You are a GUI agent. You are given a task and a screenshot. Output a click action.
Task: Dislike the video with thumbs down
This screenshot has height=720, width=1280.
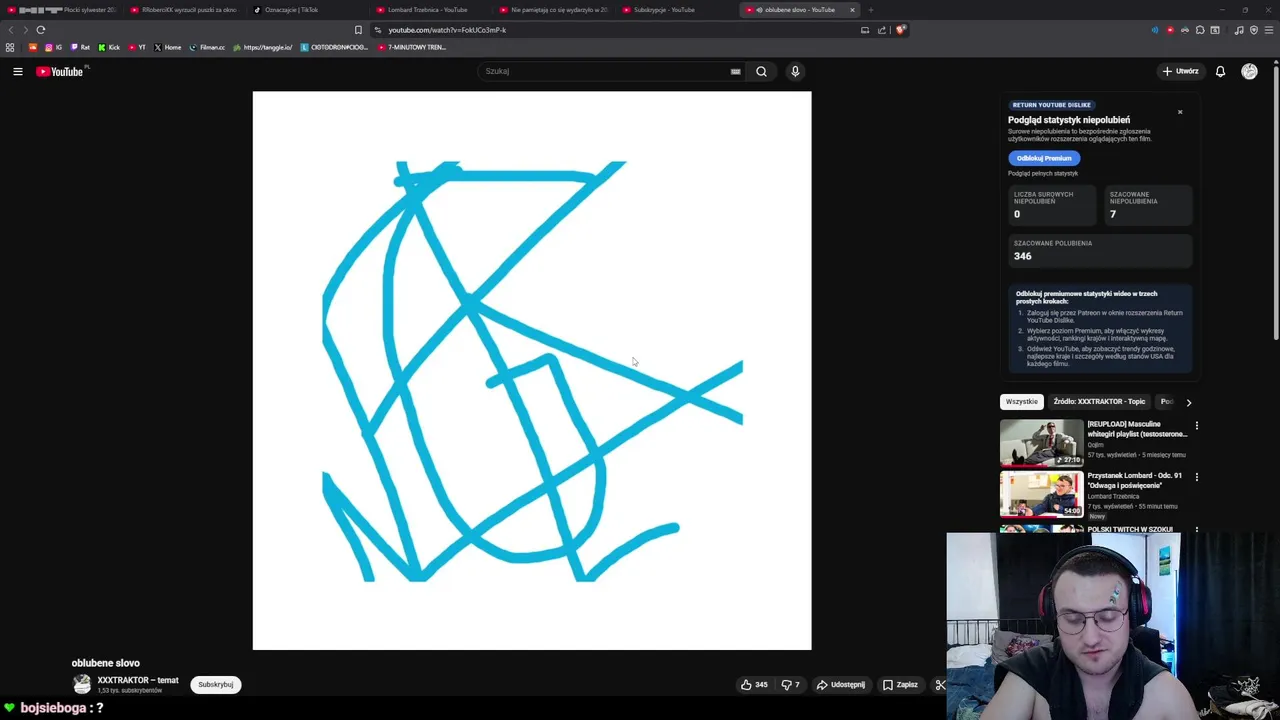tap(791, 685)
